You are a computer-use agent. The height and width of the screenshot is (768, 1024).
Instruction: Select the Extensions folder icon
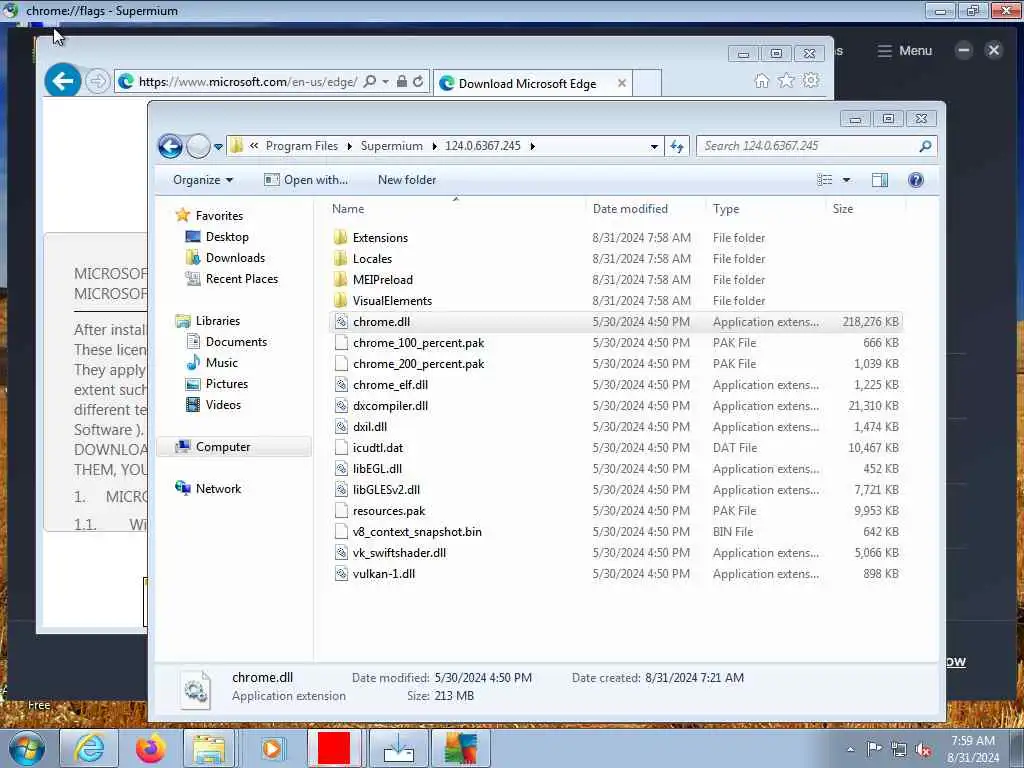click(x=340, y=237)
